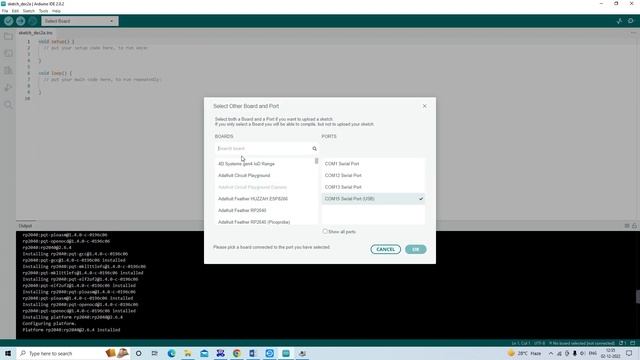Click the Upload arrow button in toolbar
This screenshot has width=640, height=360.
coord(20,21)
